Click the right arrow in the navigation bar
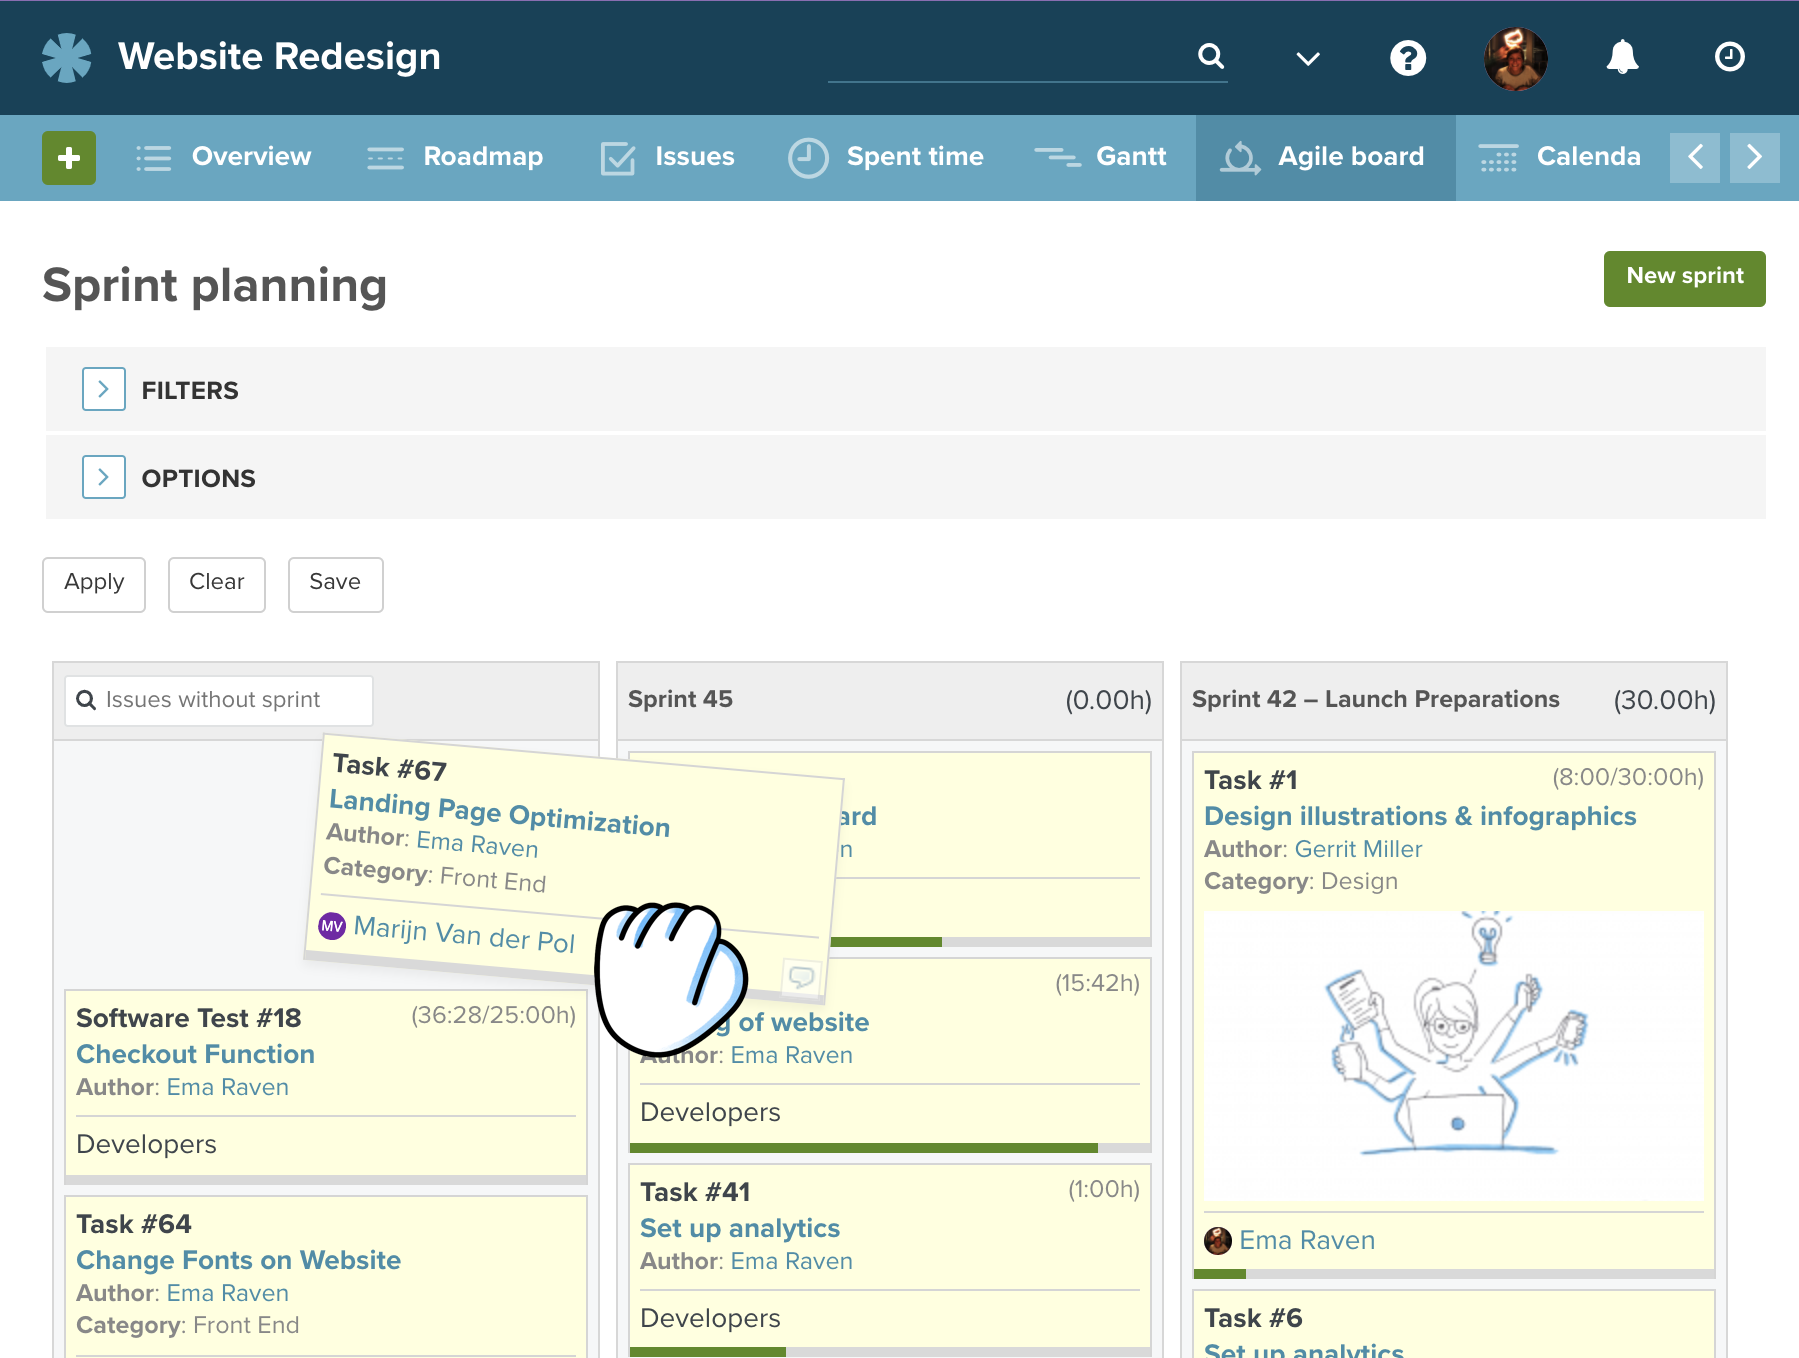The width and height of the screenshot is (1799, 1358). point(1754,157)
